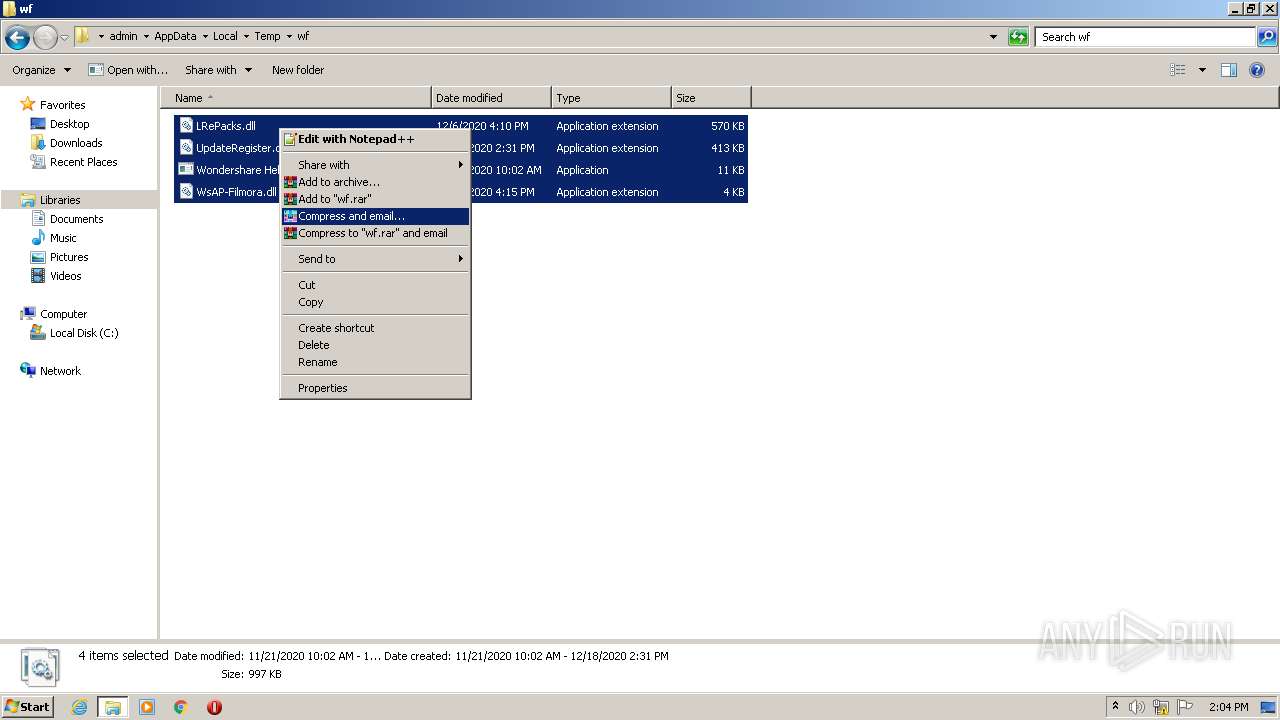Sort by Size column header
The image size is (1280, 720).
(711, 98)
